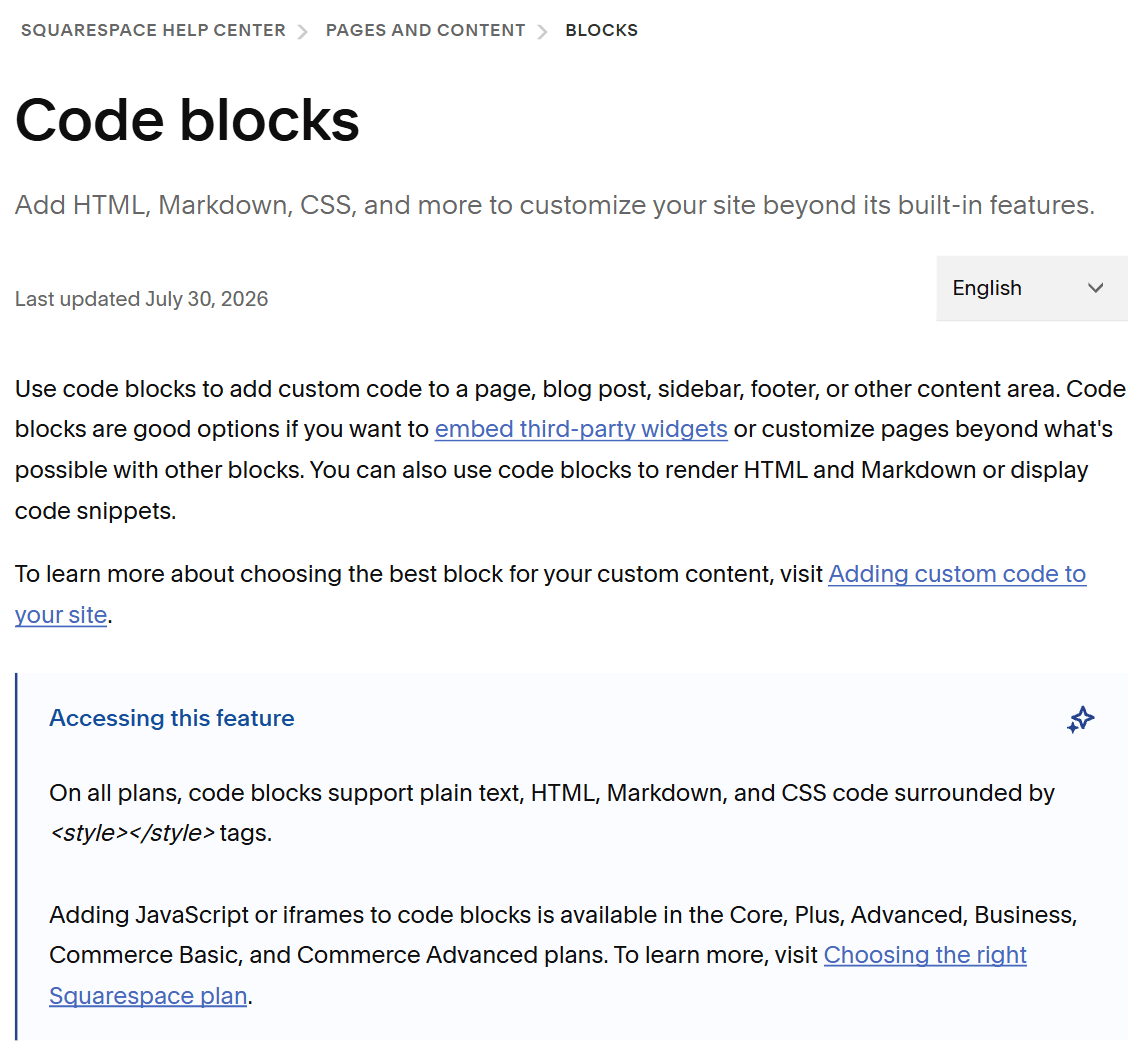The height and width of the screenshot is (1055, 1148).
Task: Go to Pages and Content breadcrumb
Action: tap(425, 30)
